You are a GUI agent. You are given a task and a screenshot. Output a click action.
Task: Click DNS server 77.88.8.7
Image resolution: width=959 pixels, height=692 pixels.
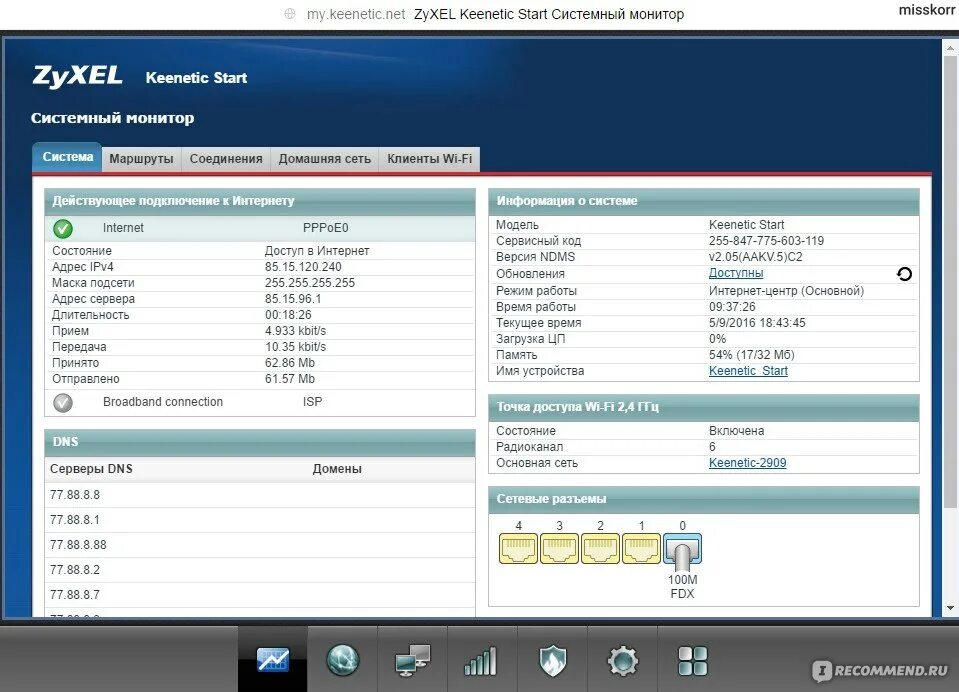coord(75,595)
